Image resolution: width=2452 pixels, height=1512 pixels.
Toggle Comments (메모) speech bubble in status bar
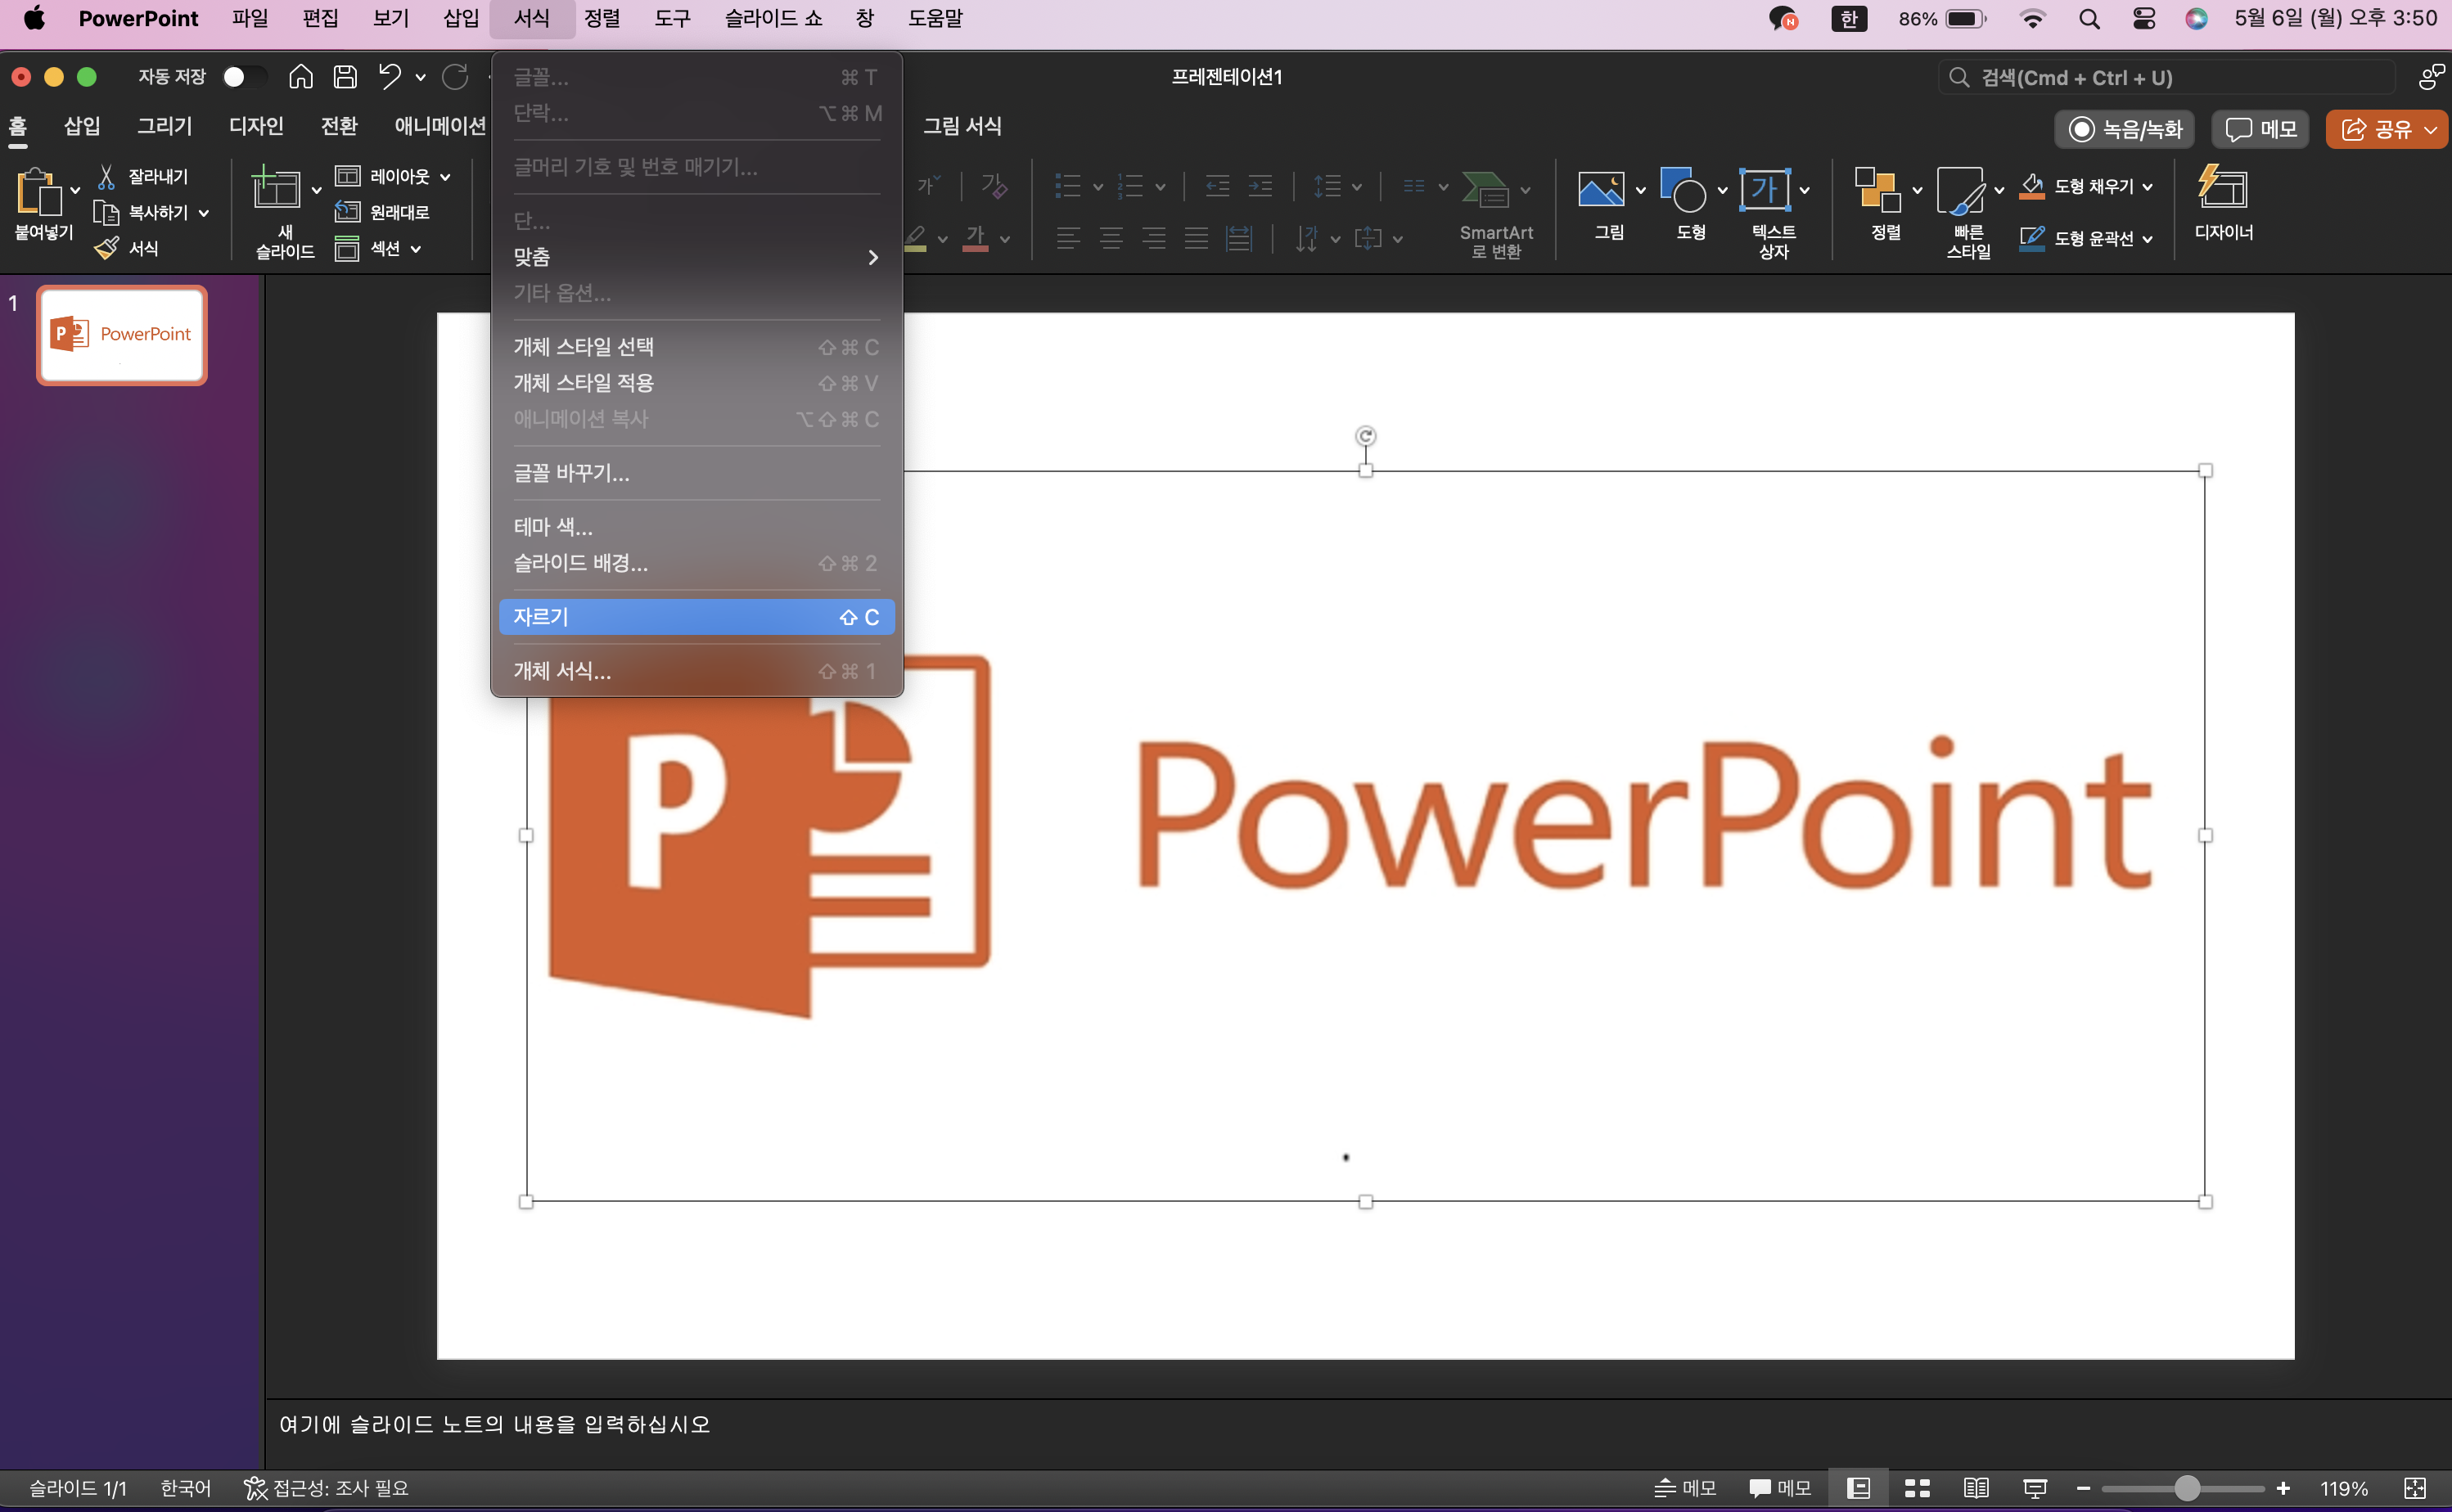[1780, 1488]
